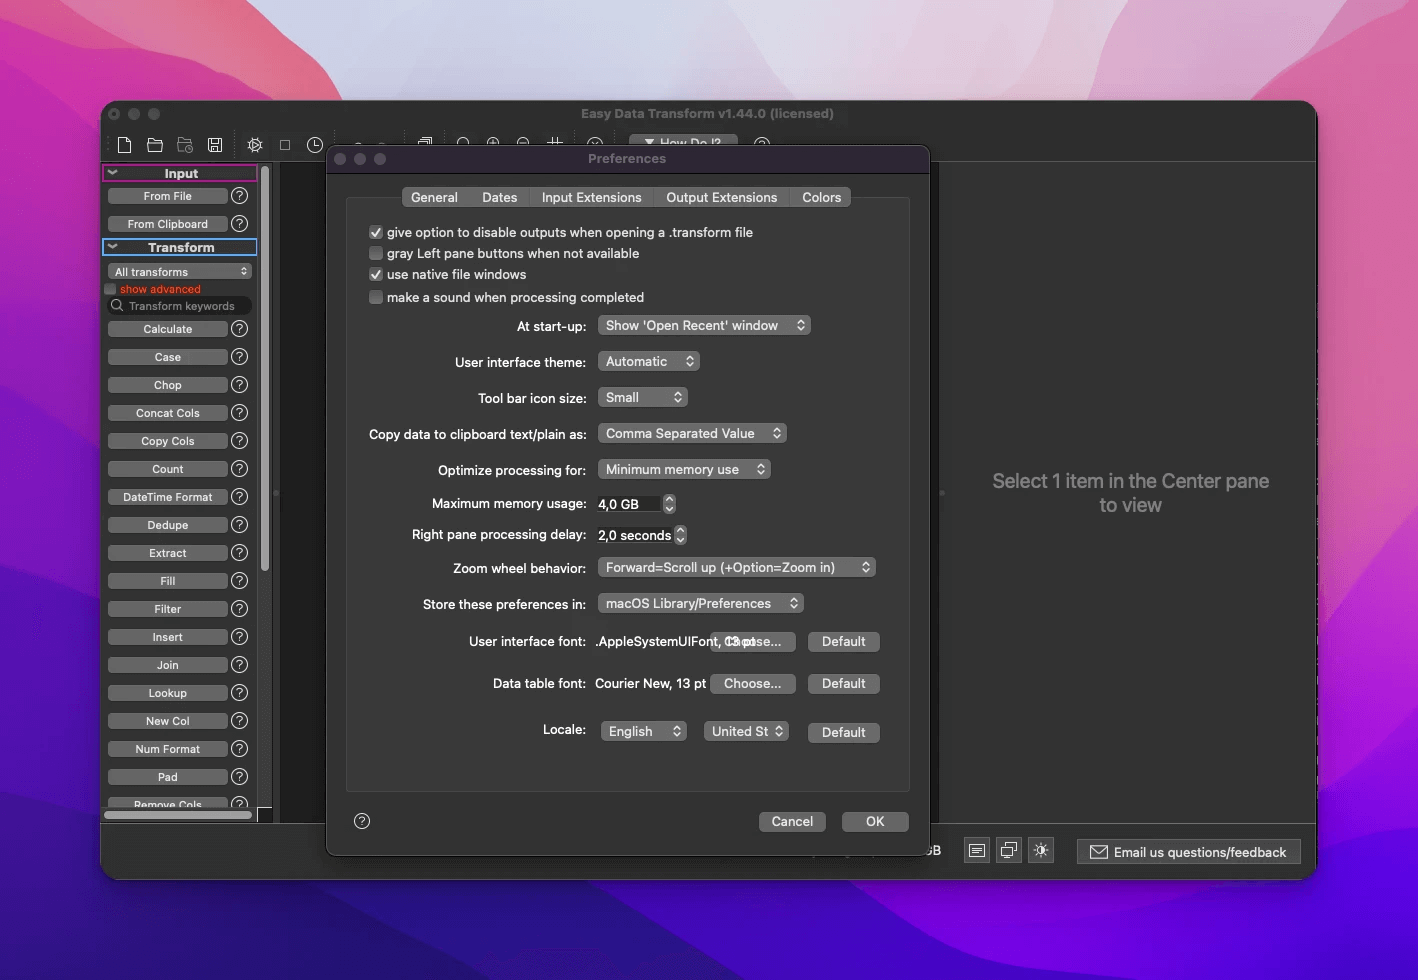The image size is (1418, 980).
Task: Click the Open folder toolbar icon
Action: coord(155,145)
